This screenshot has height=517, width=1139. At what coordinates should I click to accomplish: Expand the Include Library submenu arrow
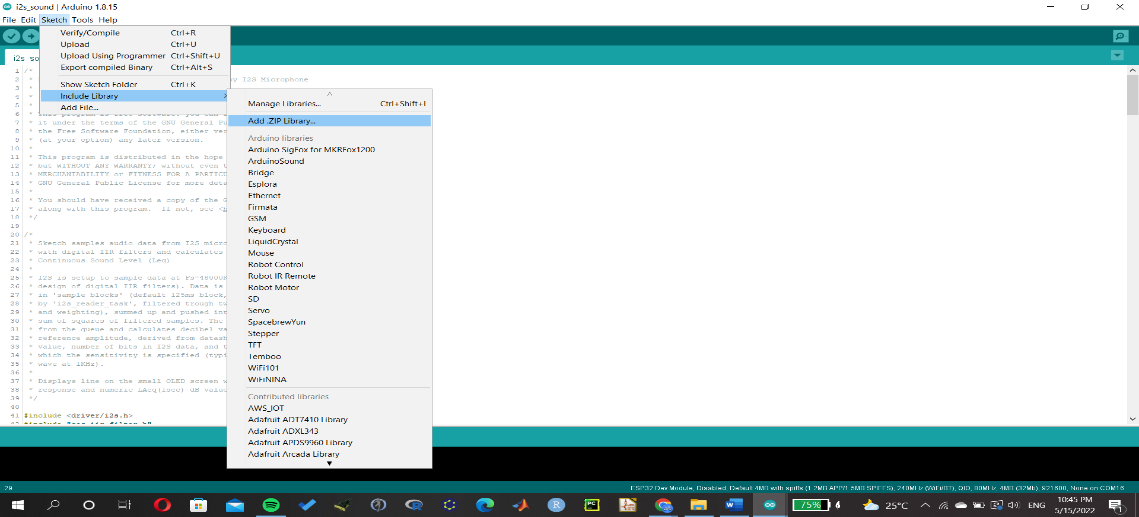(x=224, y=96)
